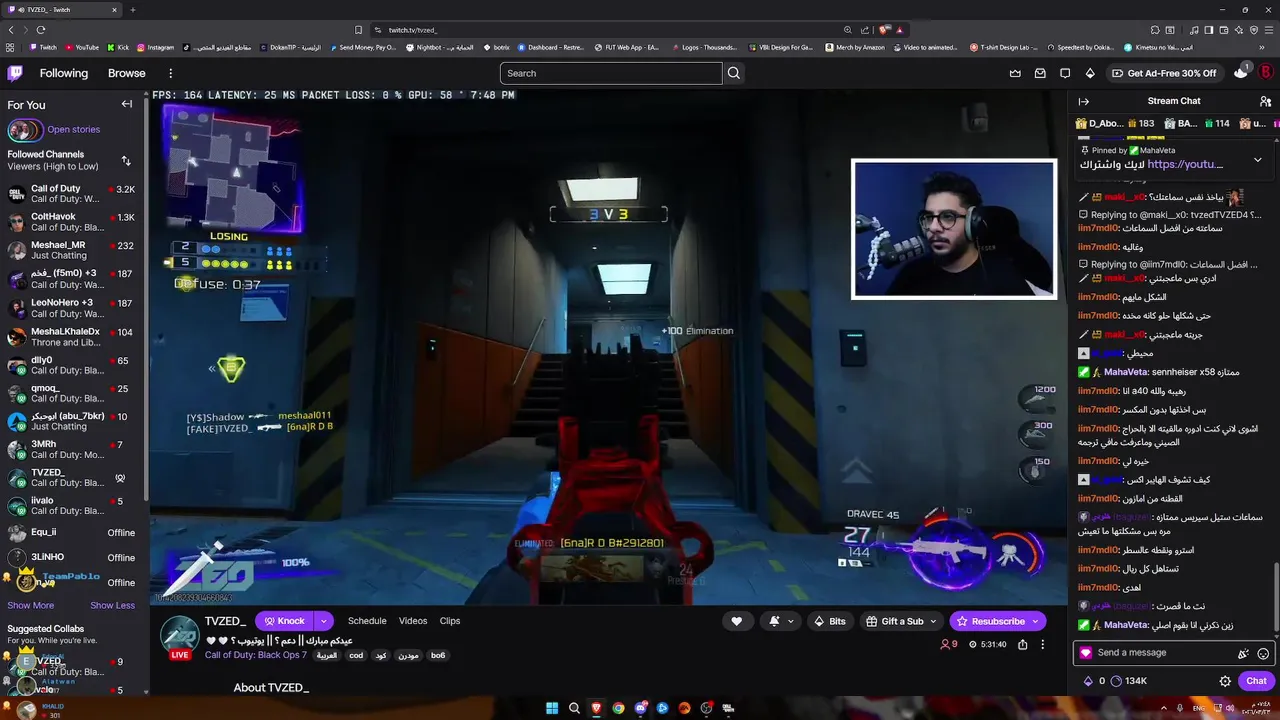Open chat settings gear icon
Viewport: 1280px width, 720px height.
pos(1225,681)
